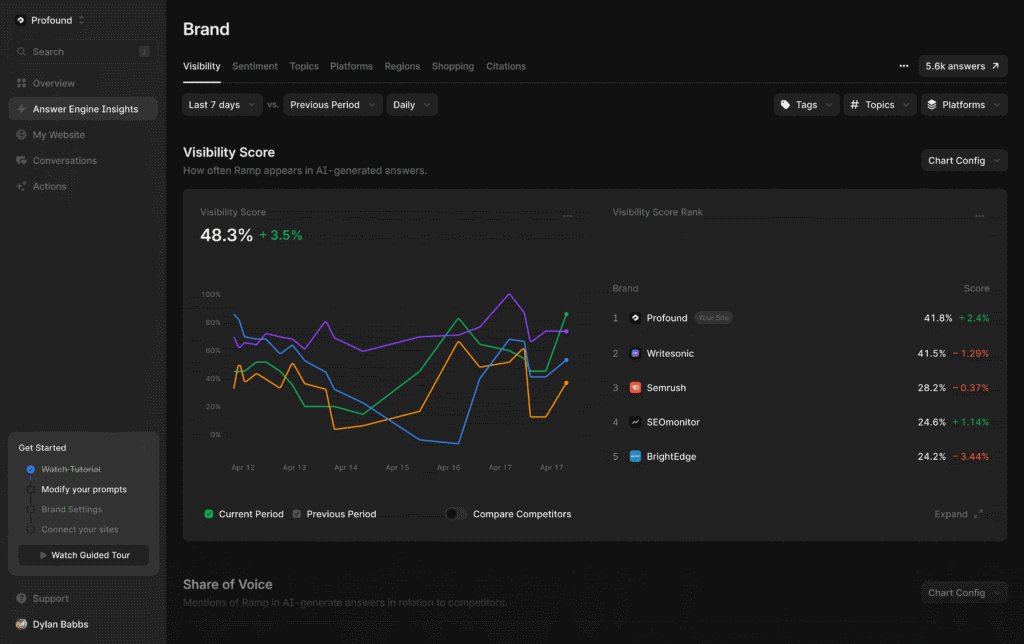The width and height of the screenshot is (1024, 644).
Task: Click the BrightEdge brand logo icon
Action: click(x=635, y=457)
